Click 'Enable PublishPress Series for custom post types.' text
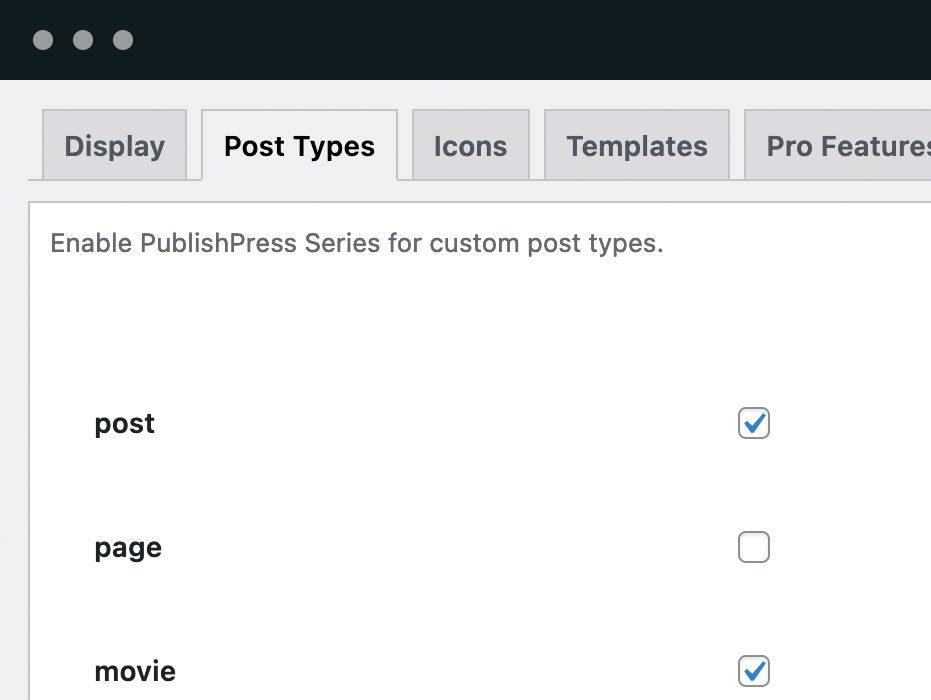 click(357, 243)
